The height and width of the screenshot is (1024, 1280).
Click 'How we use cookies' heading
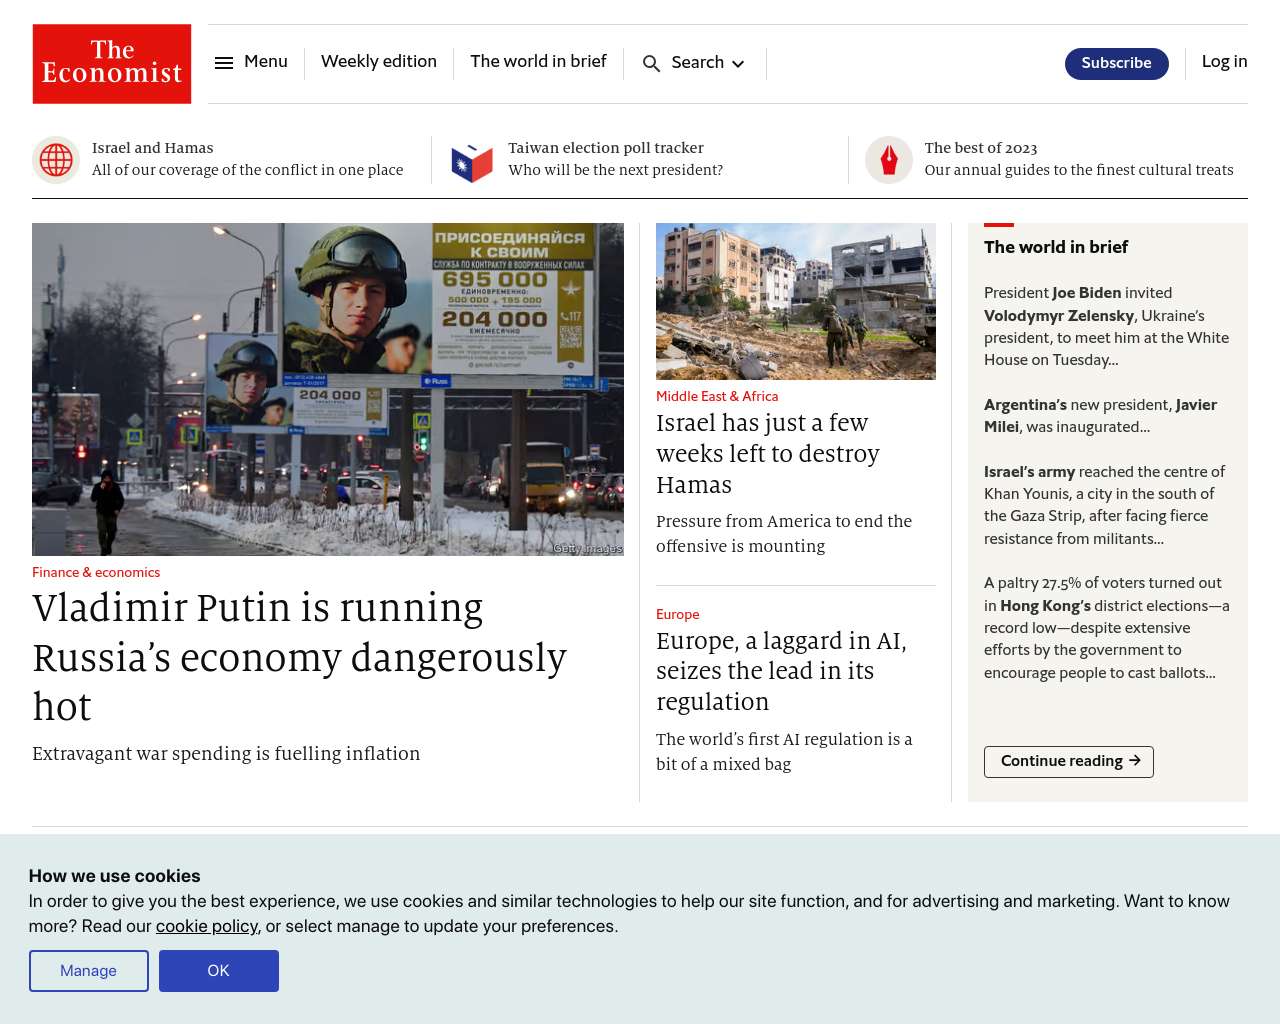(x=114, y=876)
